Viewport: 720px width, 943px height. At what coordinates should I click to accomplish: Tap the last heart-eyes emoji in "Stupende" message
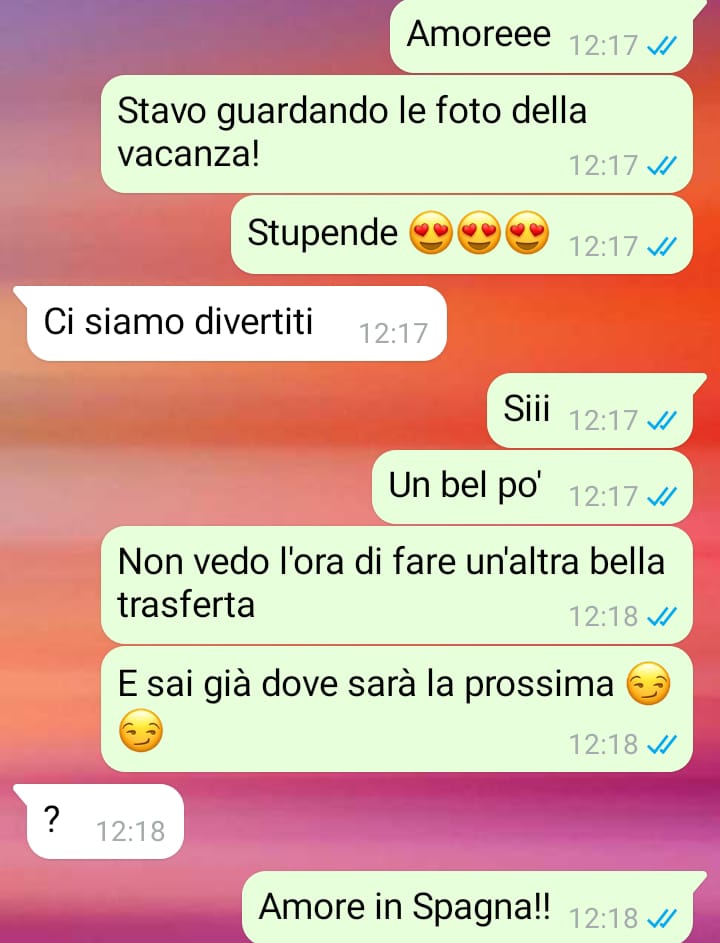[x=527, y=232]
